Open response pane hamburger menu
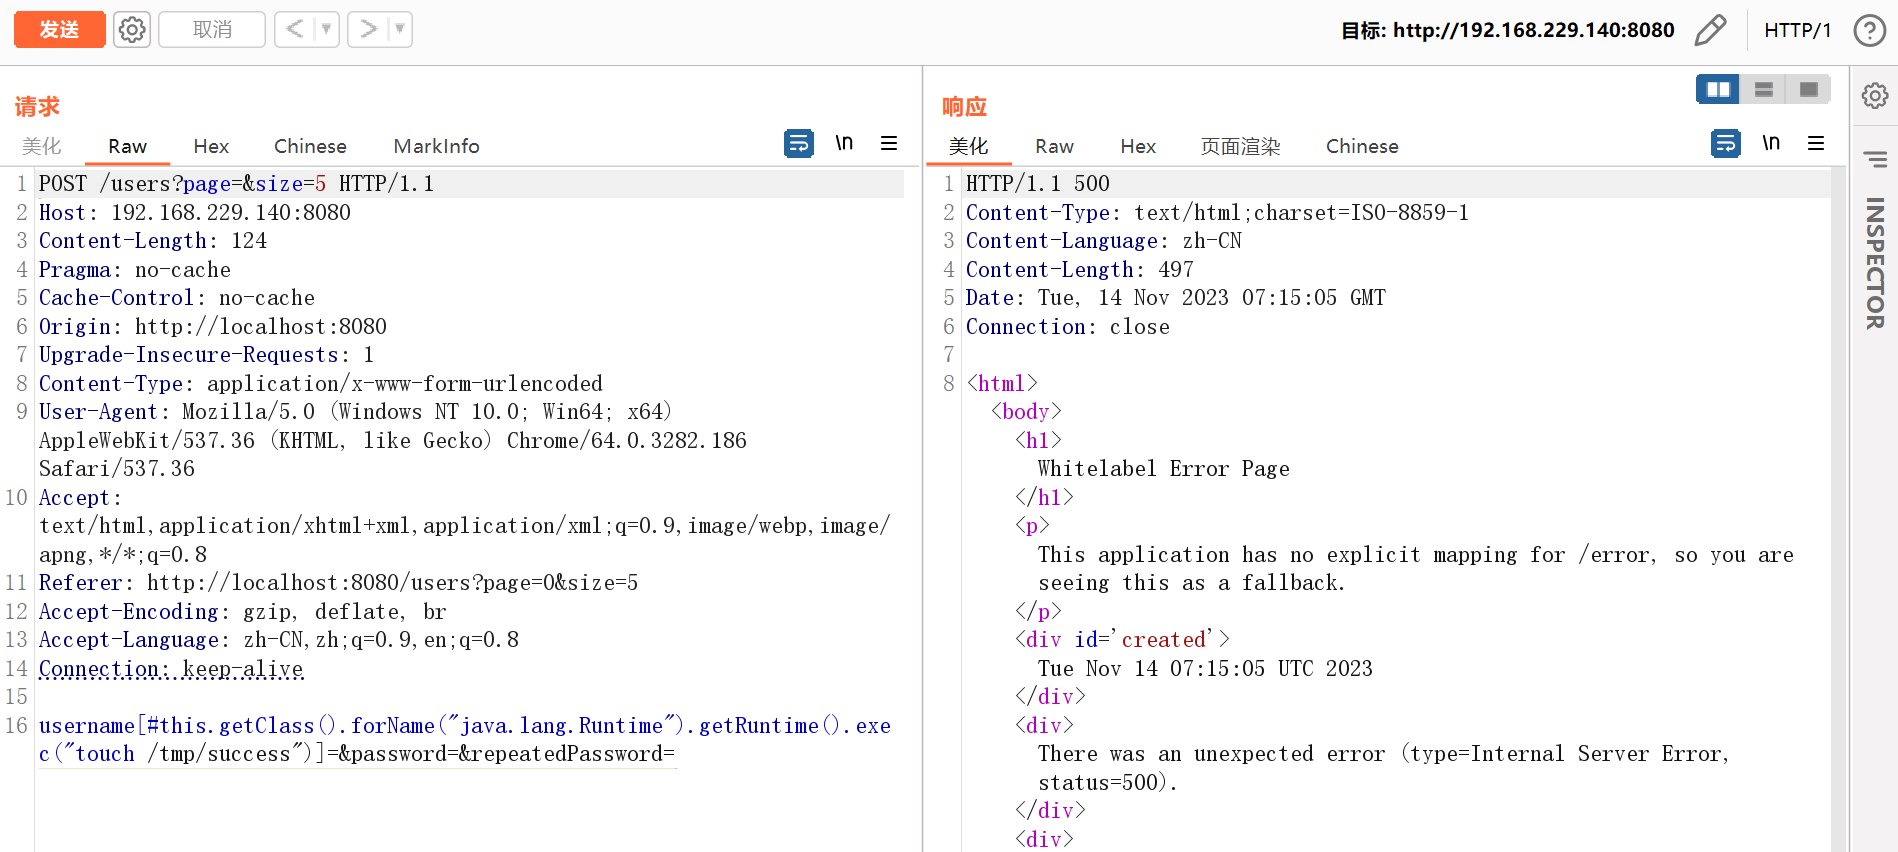 1816,143
